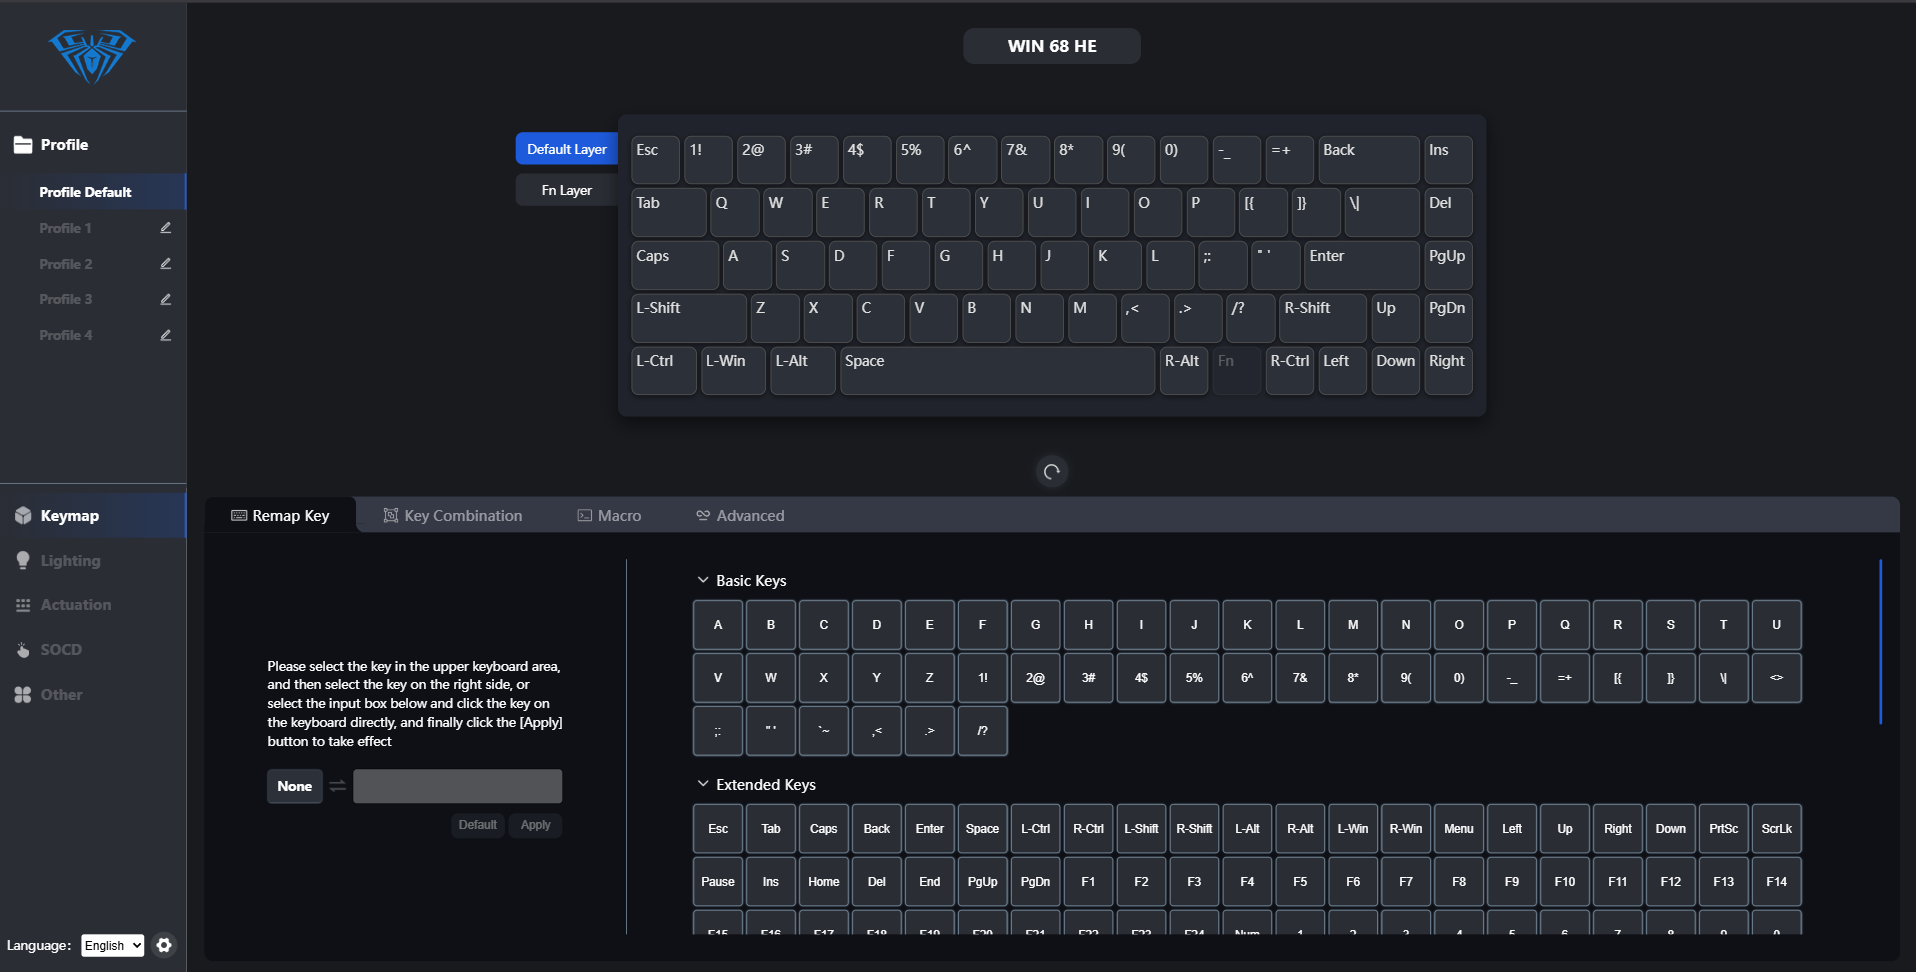Open settings with the gear icon

[164, 945]
